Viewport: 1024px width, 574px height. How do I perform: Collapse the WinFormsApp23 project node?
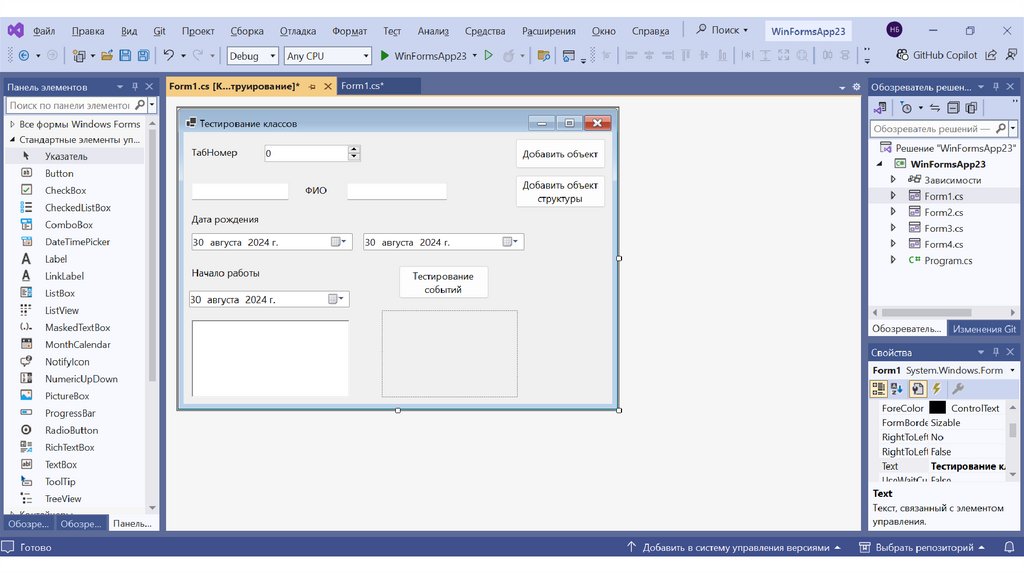879,164
